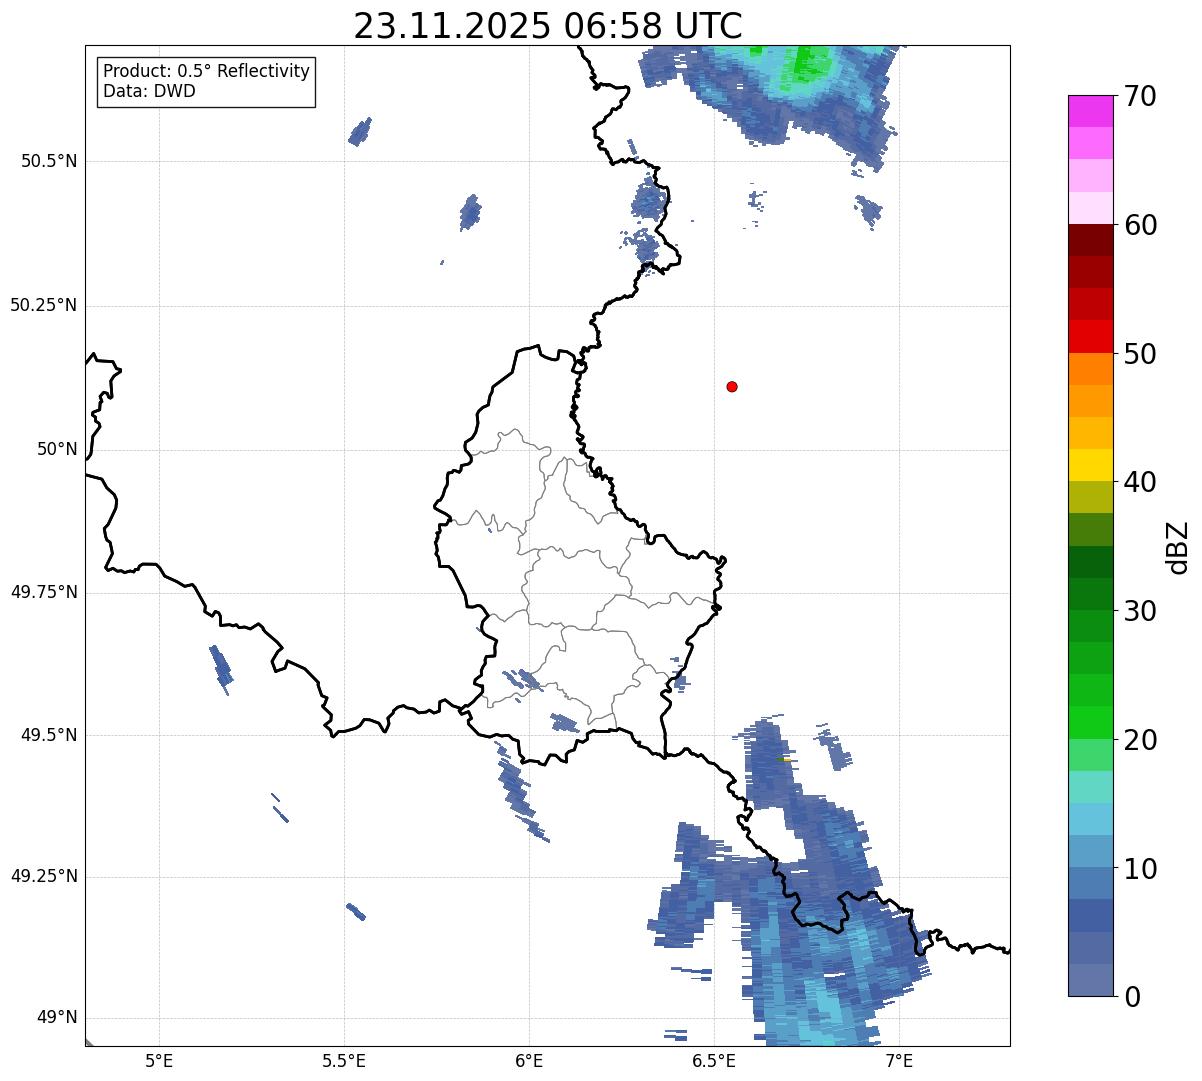Image resolution: width=1202 pixels, height=1081 pixels.
Task: Click the small olive-yellow echo pixel above southern rain band
Action: pos(785,760)
